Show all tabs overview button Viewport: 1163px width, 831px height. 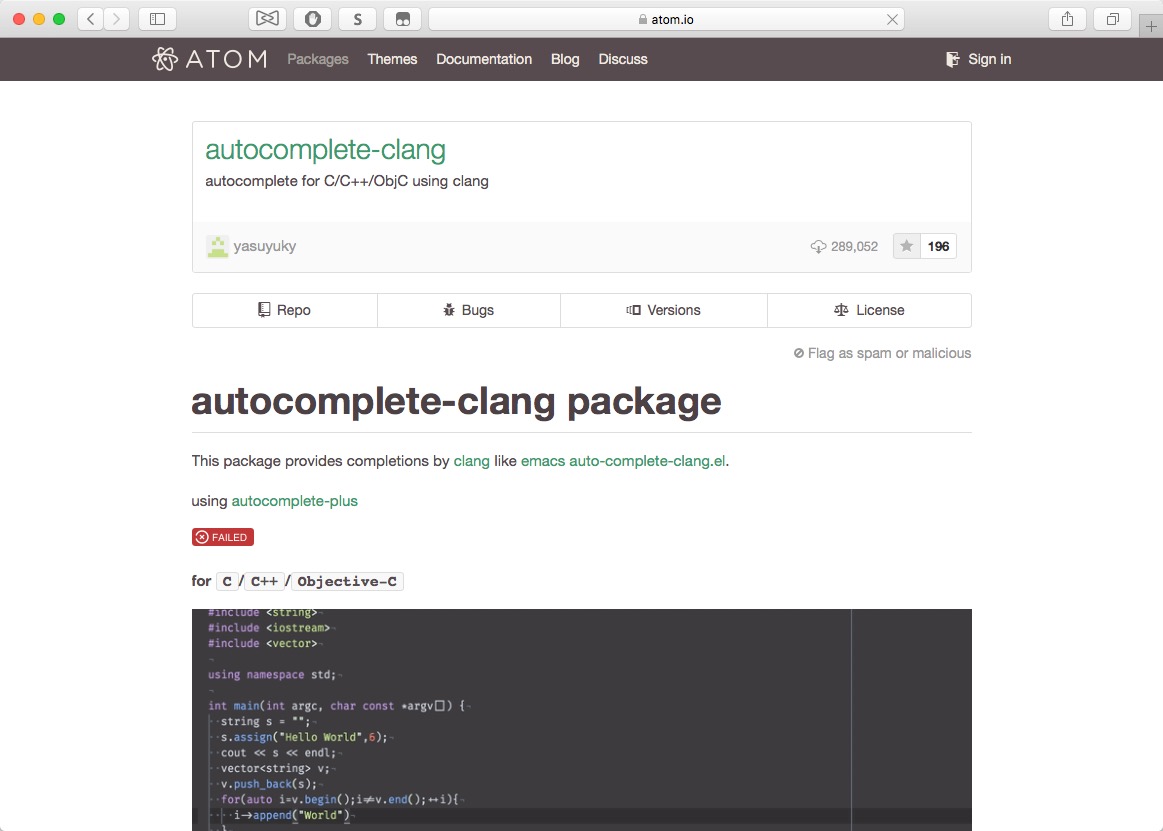(x=1113, y=19)
